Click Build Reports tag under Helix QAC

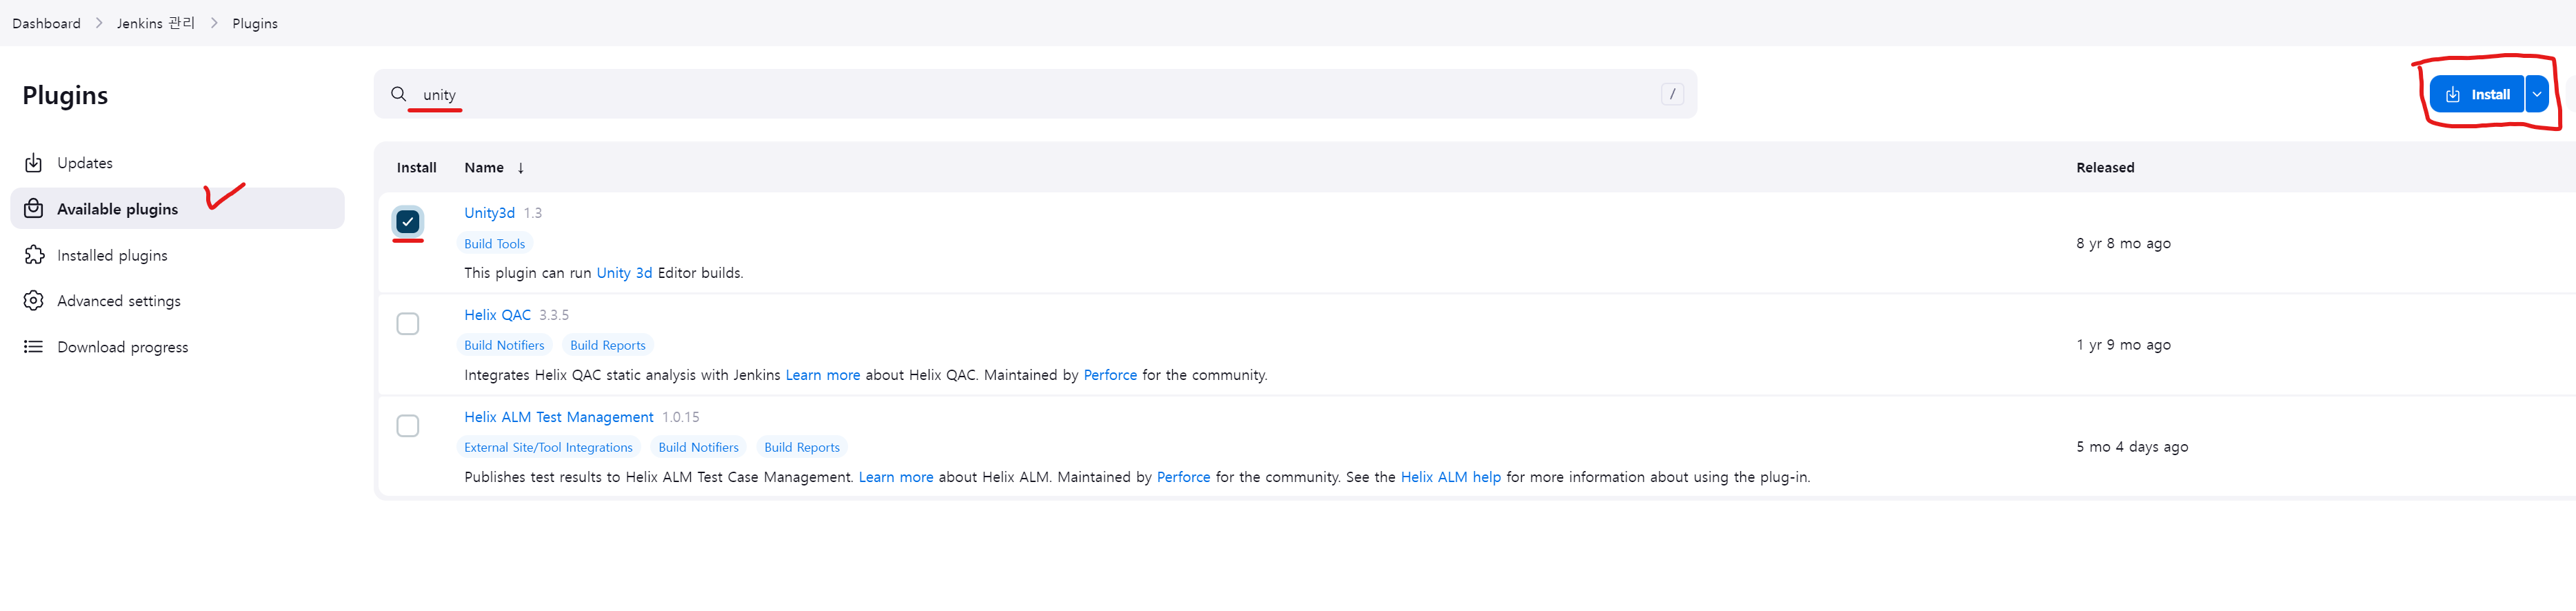[607, 346]
